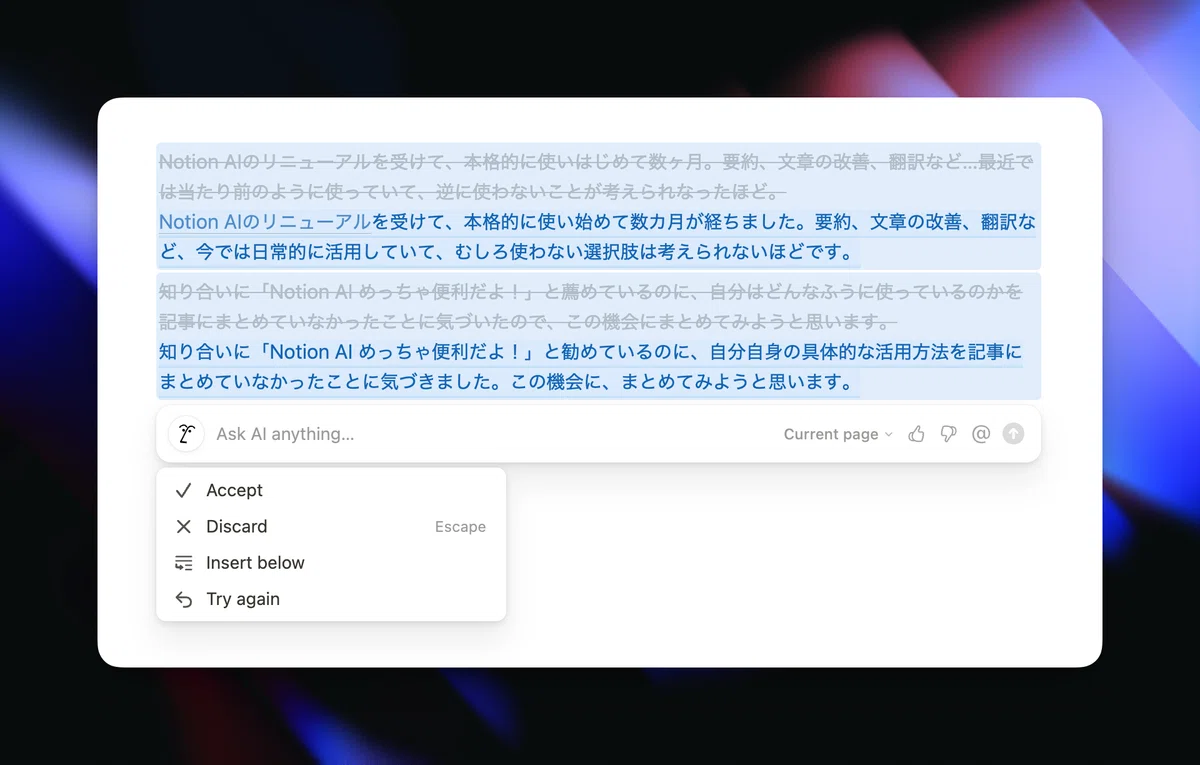Choose Insert below menu entry

[x=331, y=563]
